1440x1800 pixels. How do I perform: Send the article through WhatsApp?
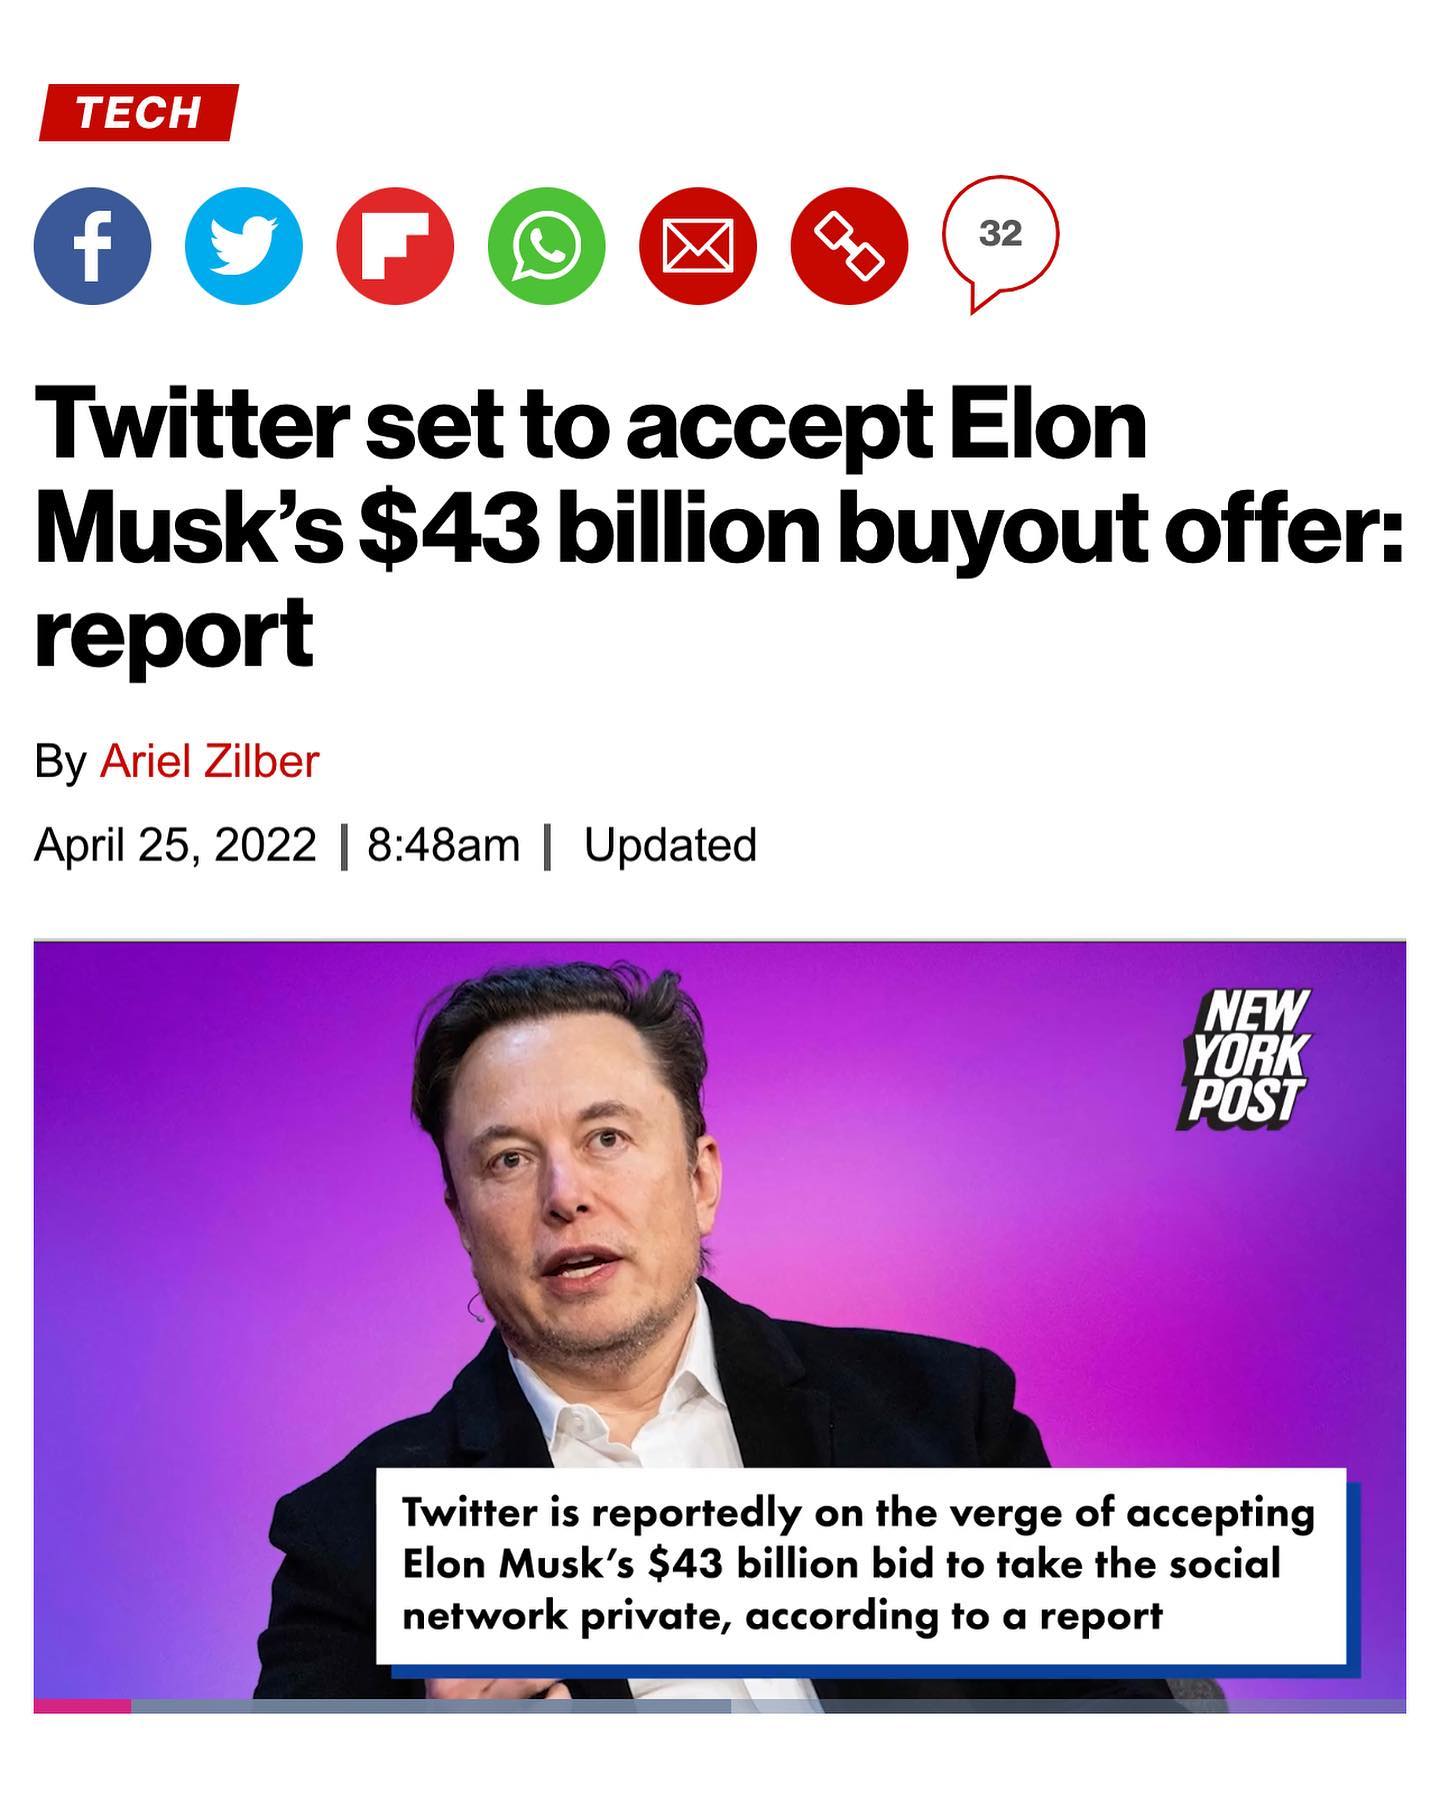click(x=546, y=246)
